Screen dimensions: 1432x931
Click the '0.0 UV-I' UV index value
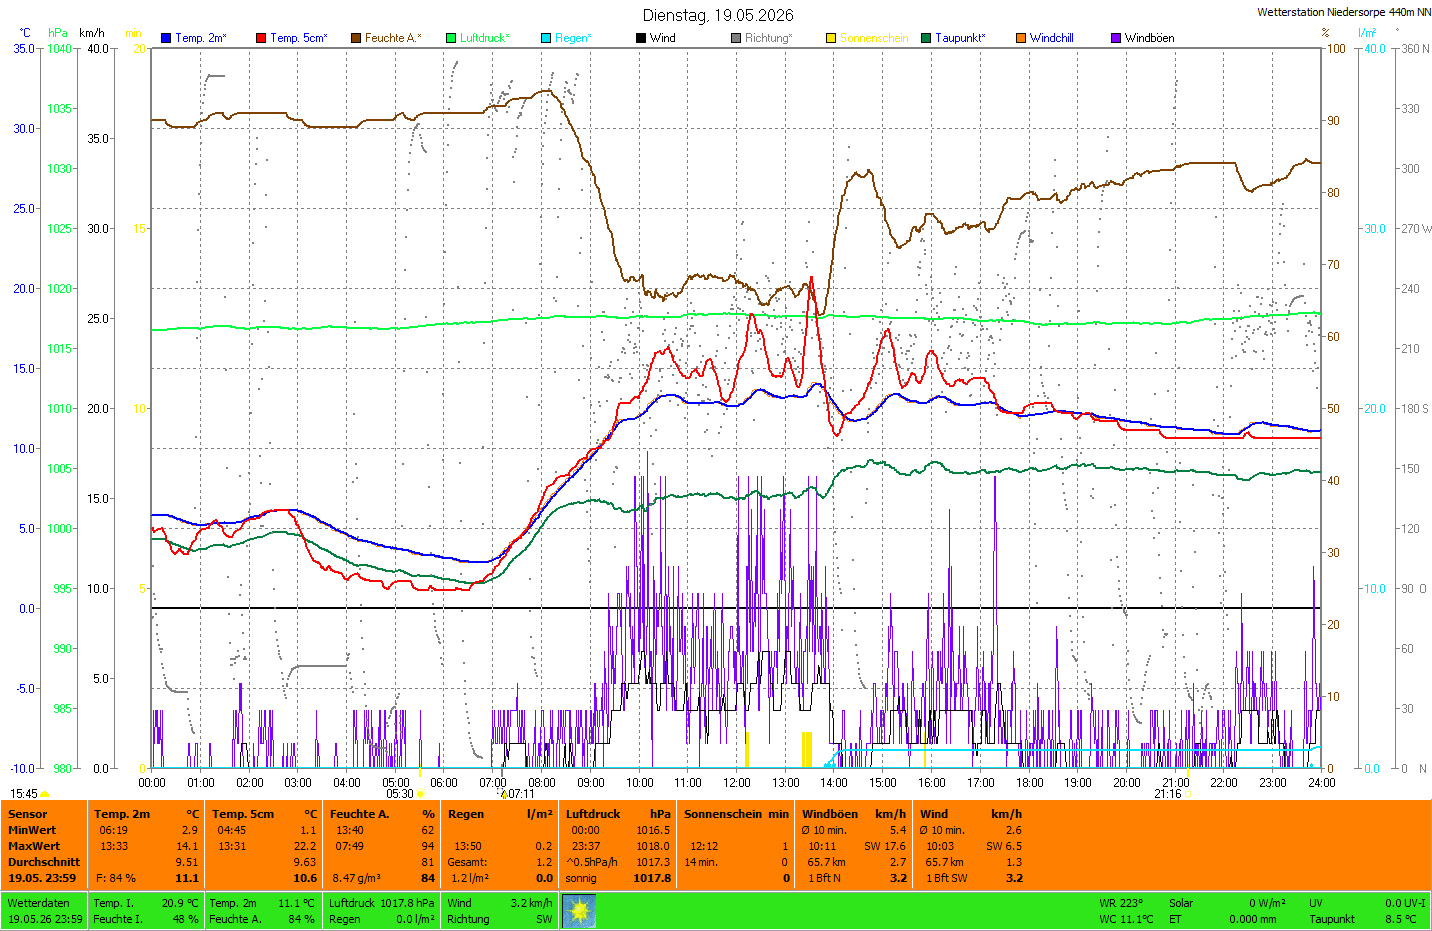pos(1405,903)
